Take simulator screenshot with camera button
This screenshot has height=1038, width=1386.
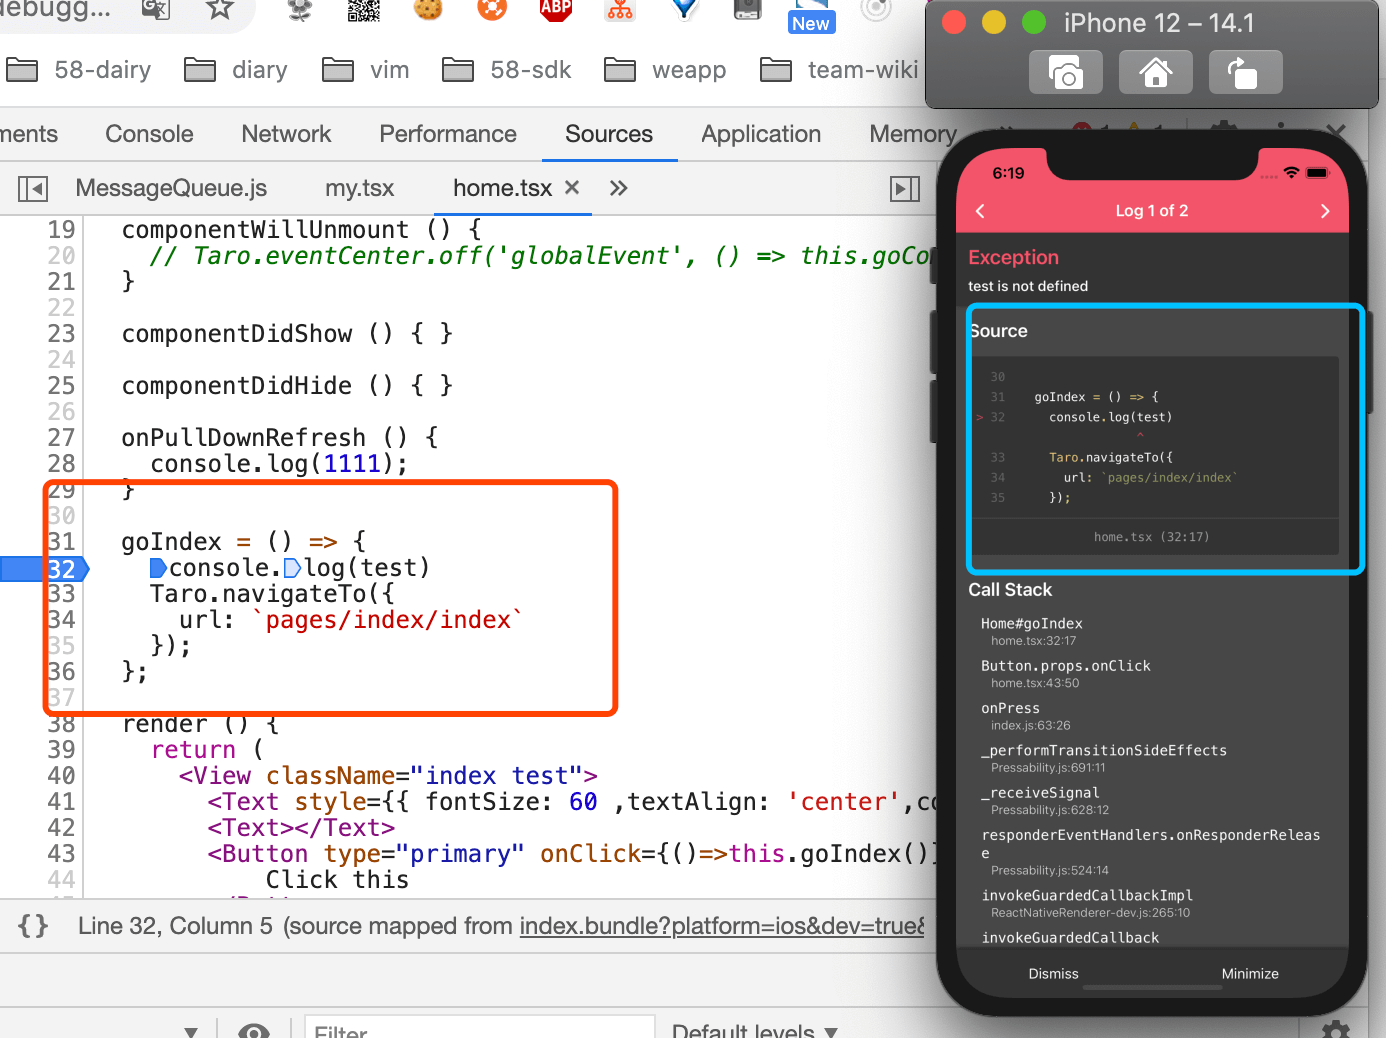1065,72
